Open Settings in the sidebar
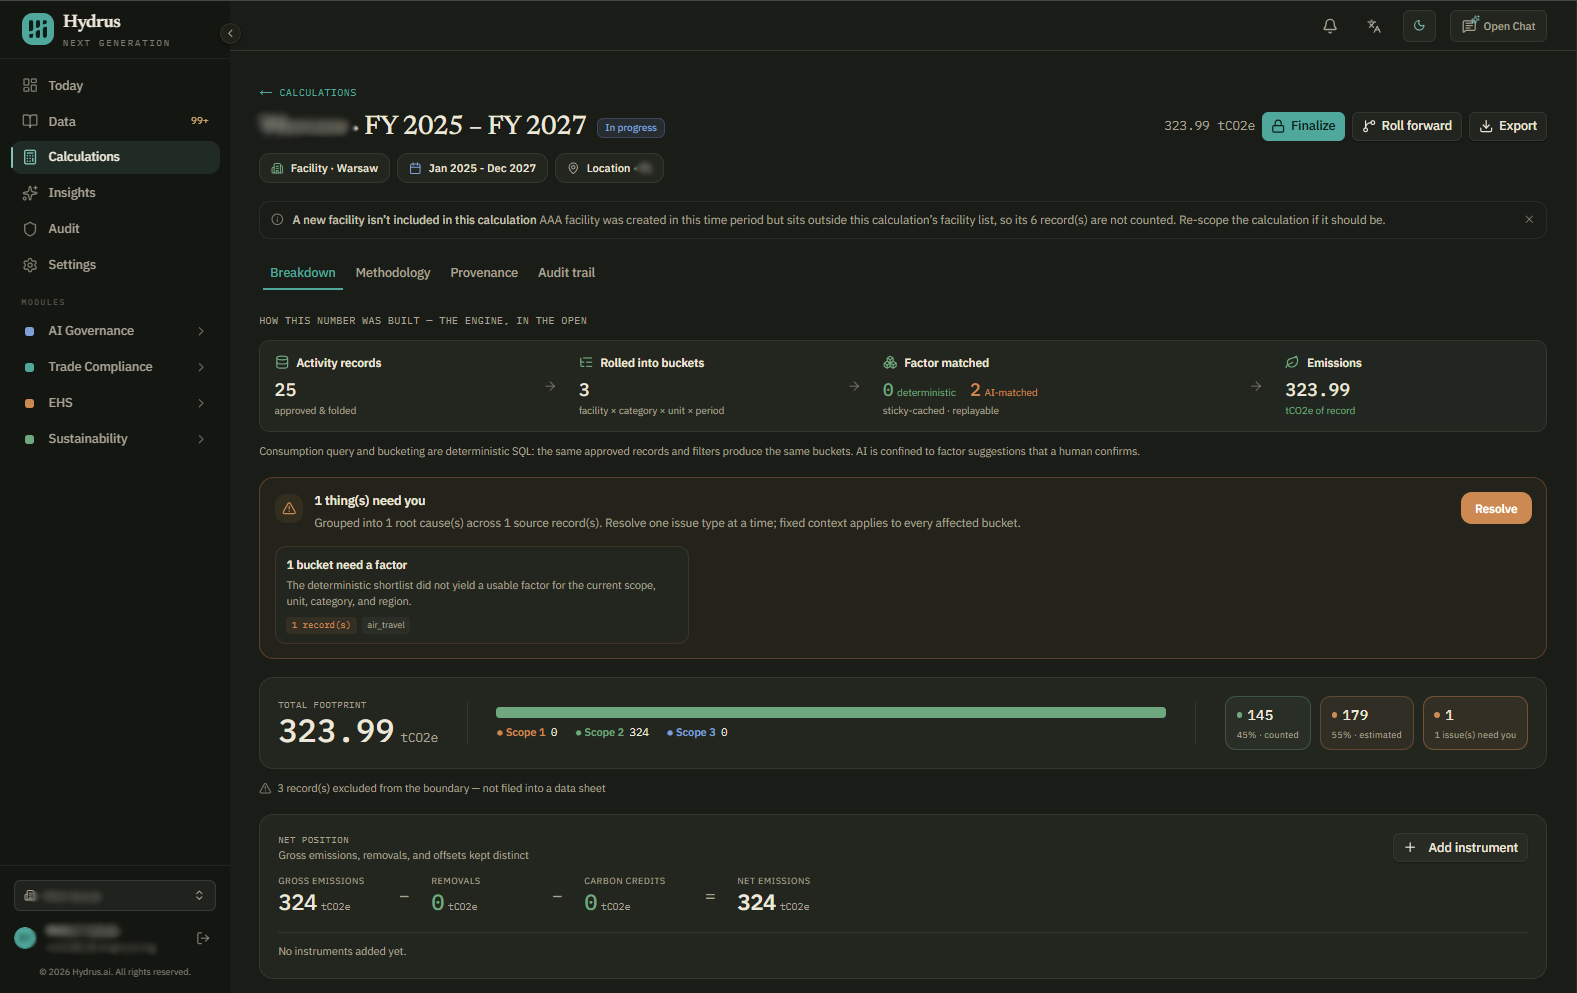The width and height of the screenshot is (1577, 993). click(x=115, y=265)
